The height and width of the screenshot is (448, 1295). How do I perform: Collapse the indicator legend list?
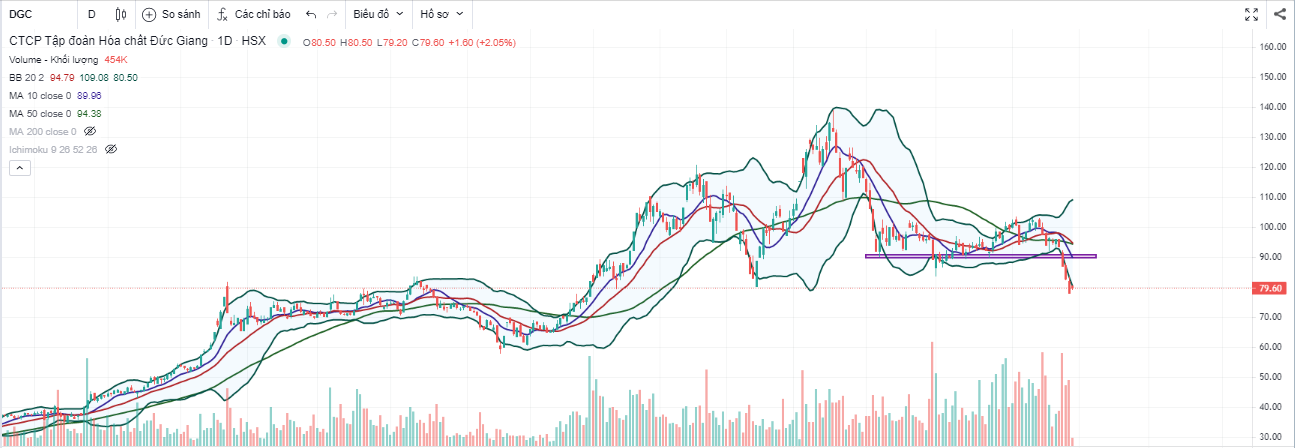(19, 170)
